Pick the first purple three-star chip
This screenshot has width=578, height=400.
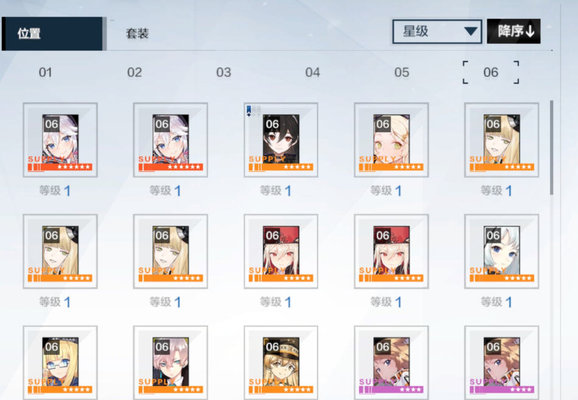(x=391, y=363)
